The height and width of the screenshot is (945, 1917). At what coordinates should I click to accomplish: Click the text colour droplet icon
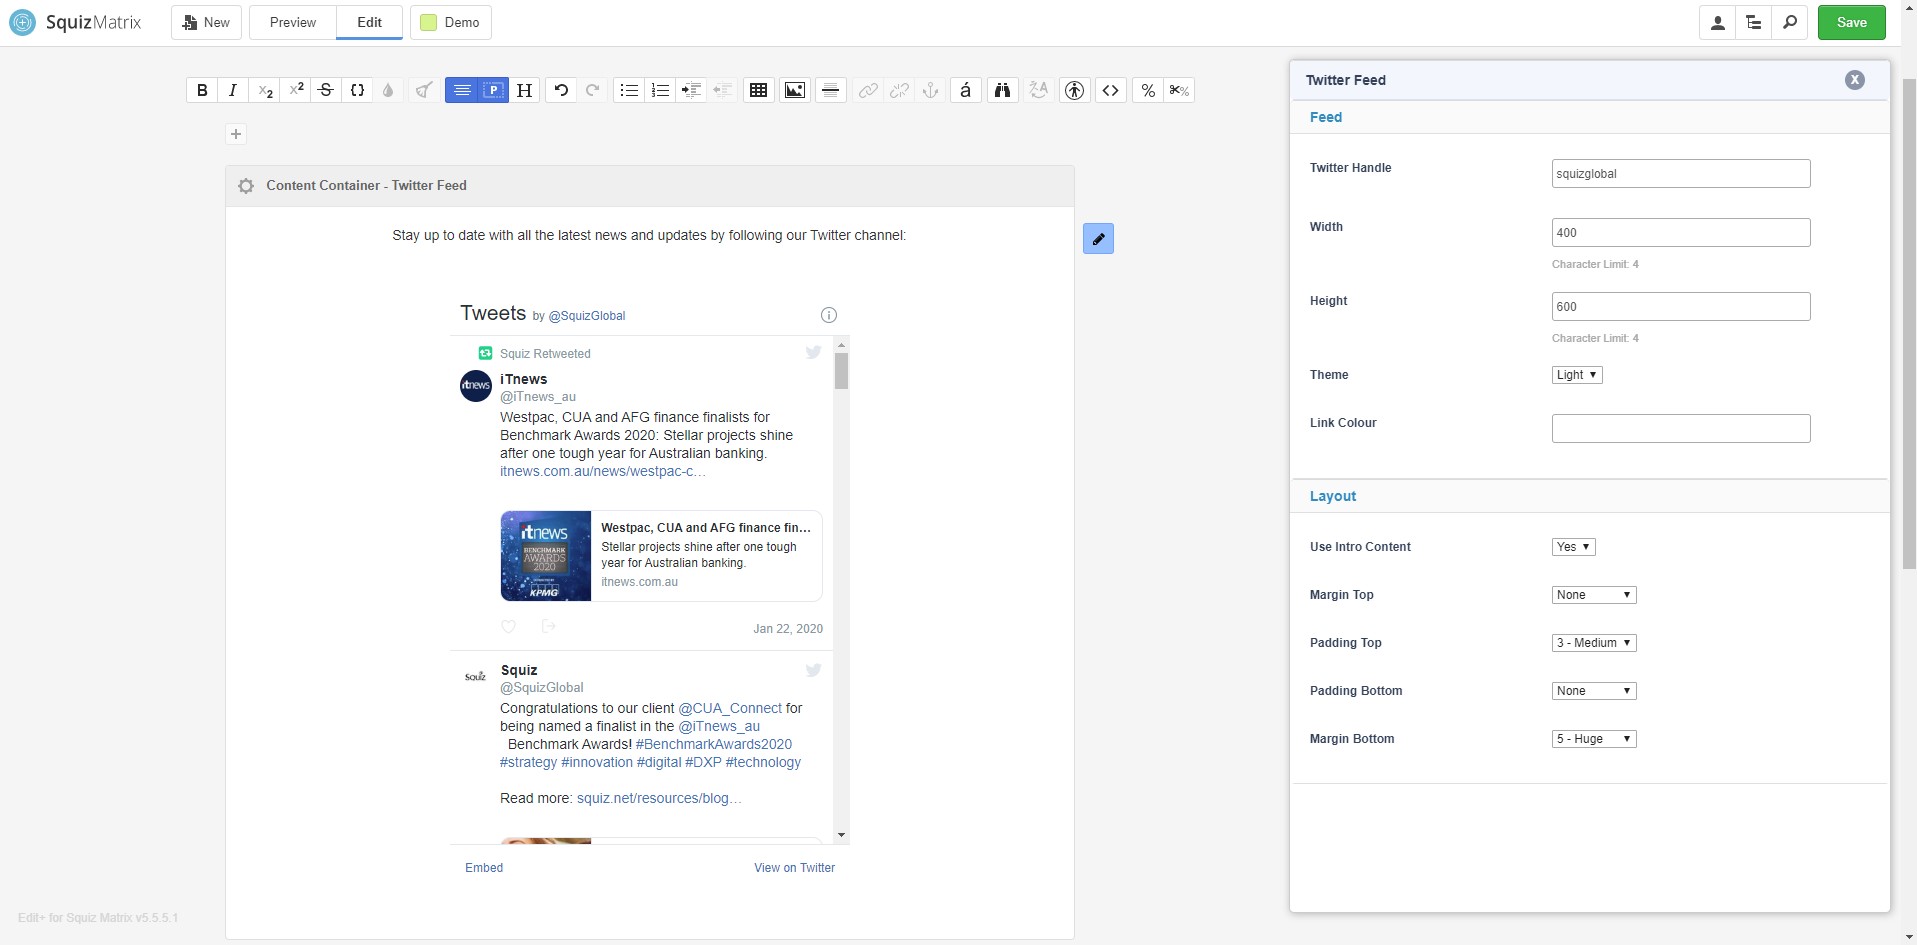[388, 90]
